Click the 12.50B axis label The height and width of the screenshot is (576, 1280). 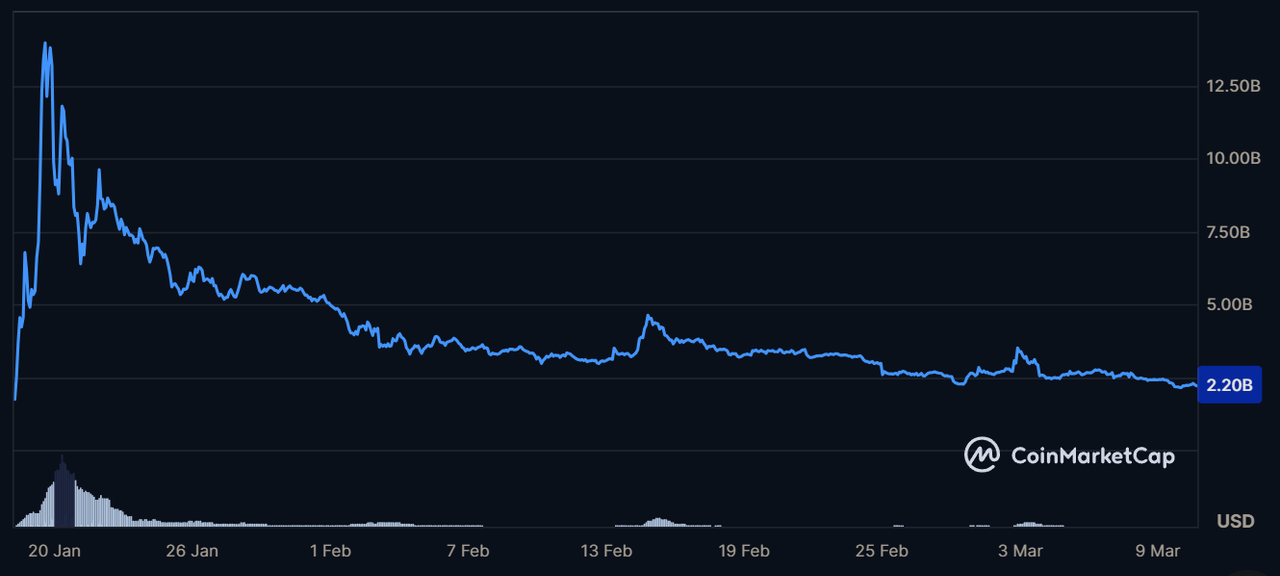1233,86
